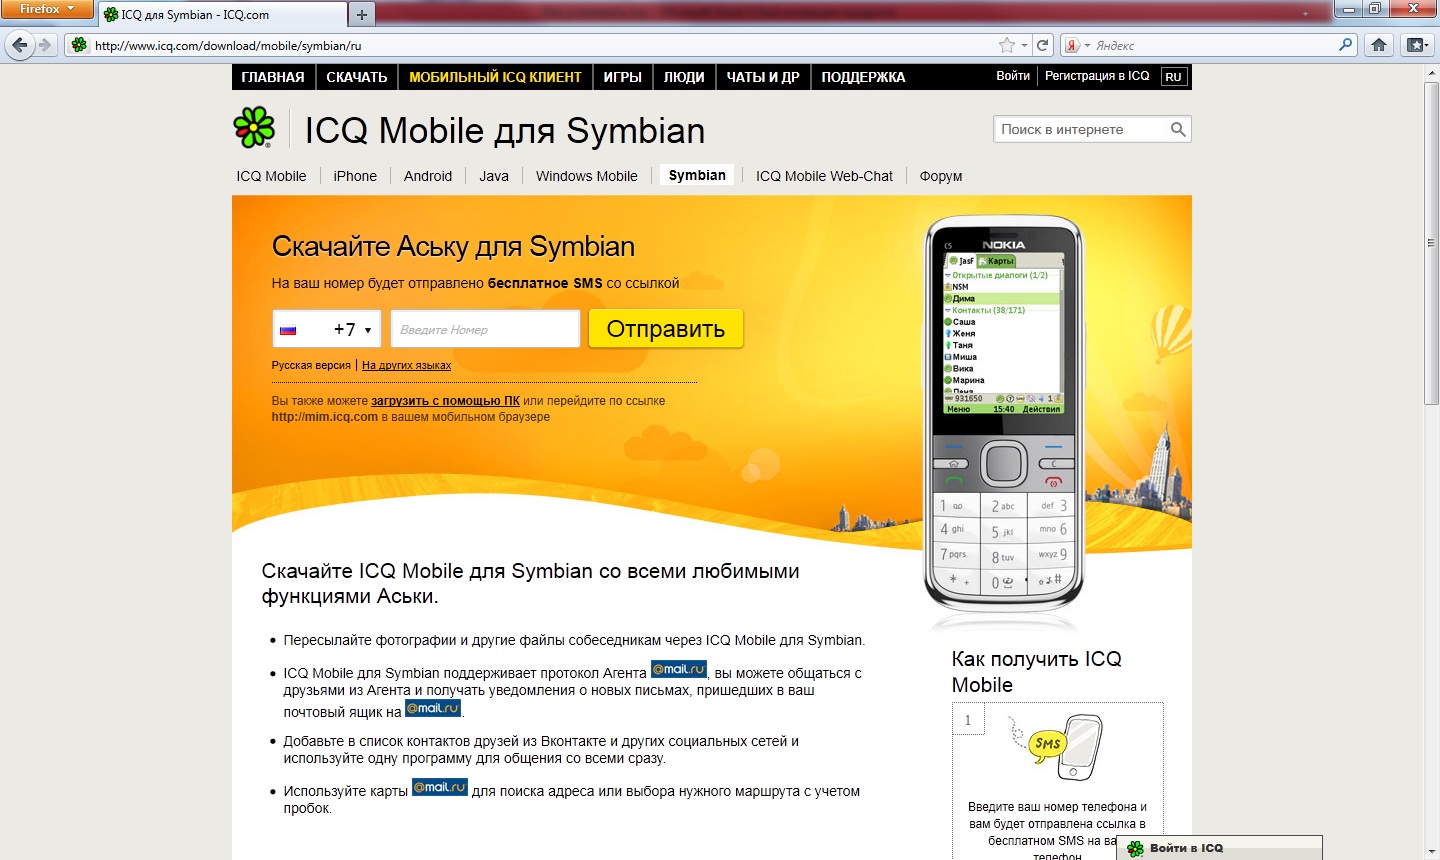This screenshot has width=1440, height=860.
Task: Open the Форум tab
Action: [941, 176]
